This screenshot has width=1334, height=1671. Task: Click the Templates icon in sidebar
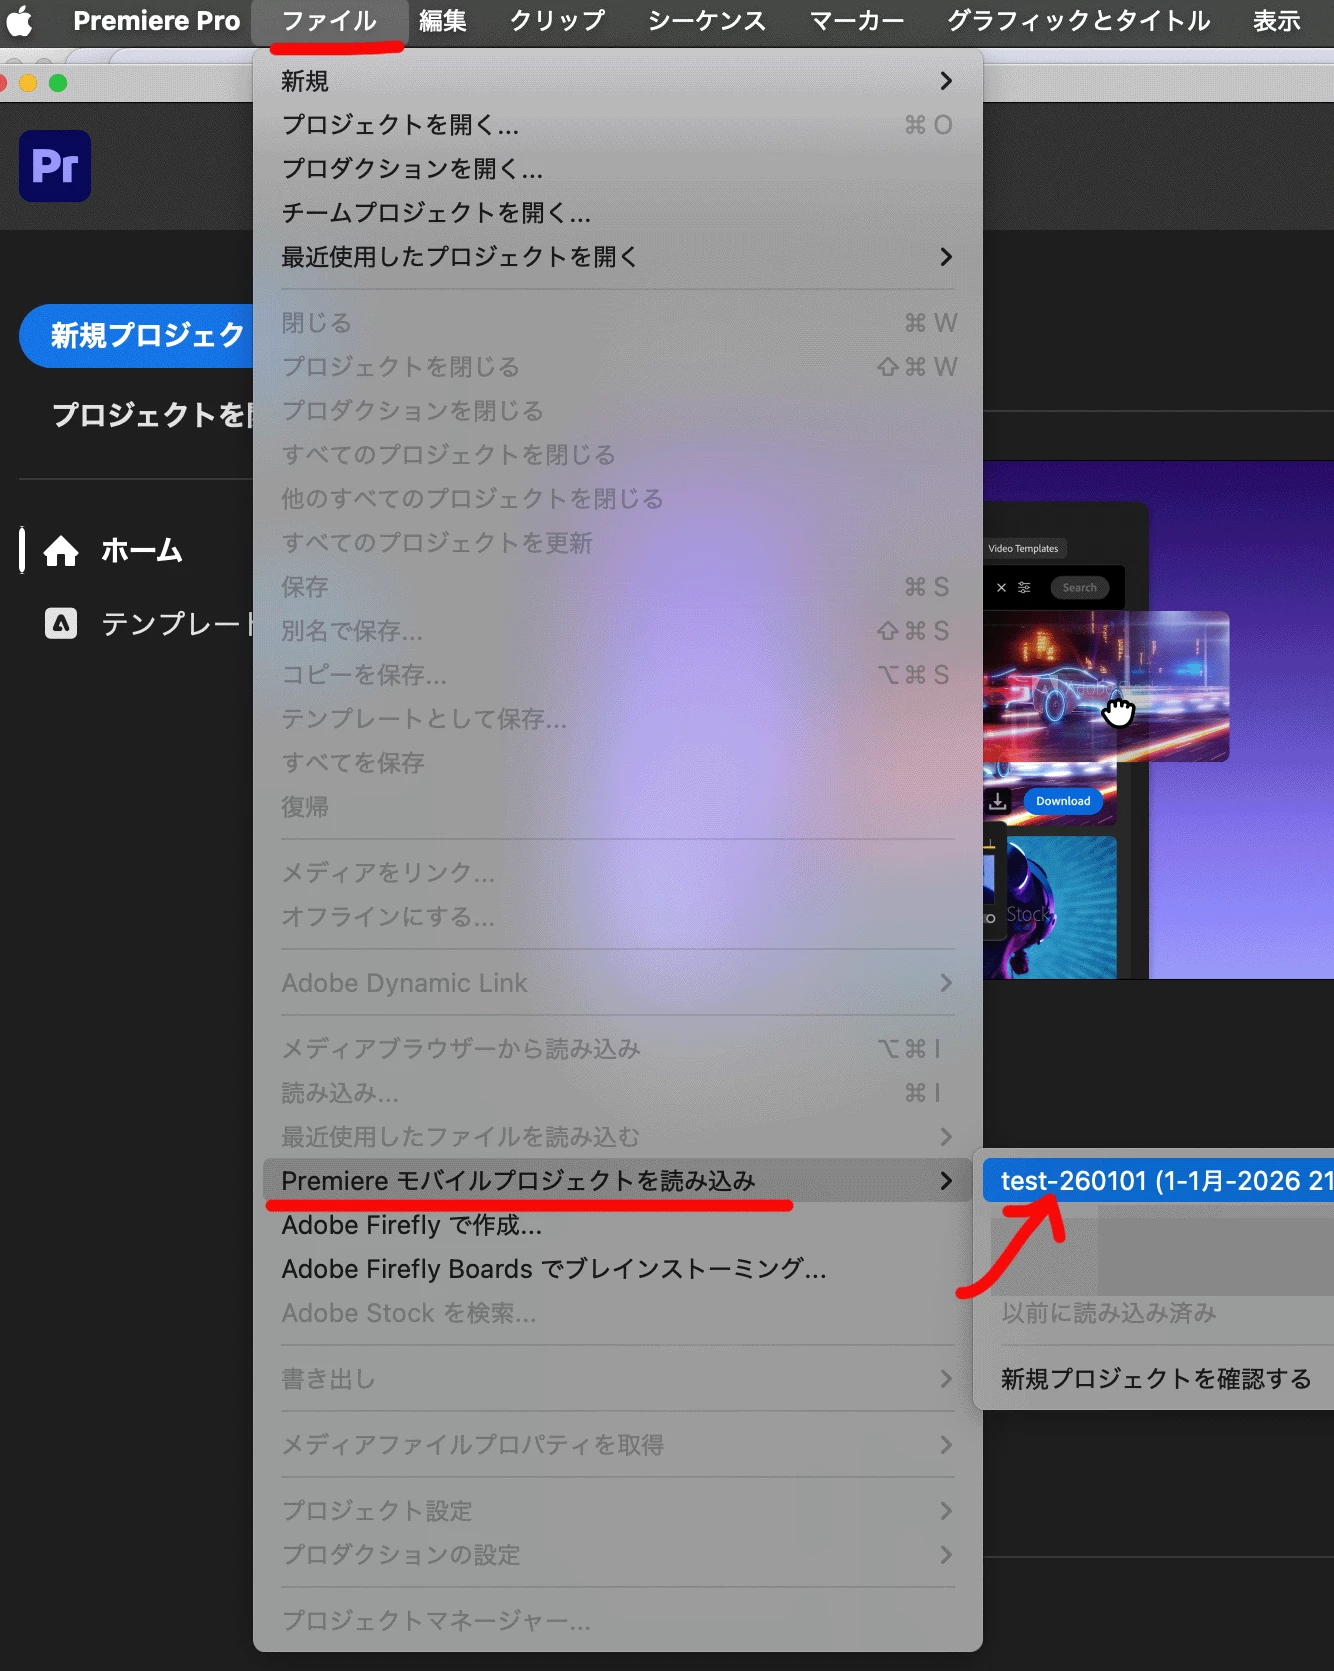click(x=61, y=624)
